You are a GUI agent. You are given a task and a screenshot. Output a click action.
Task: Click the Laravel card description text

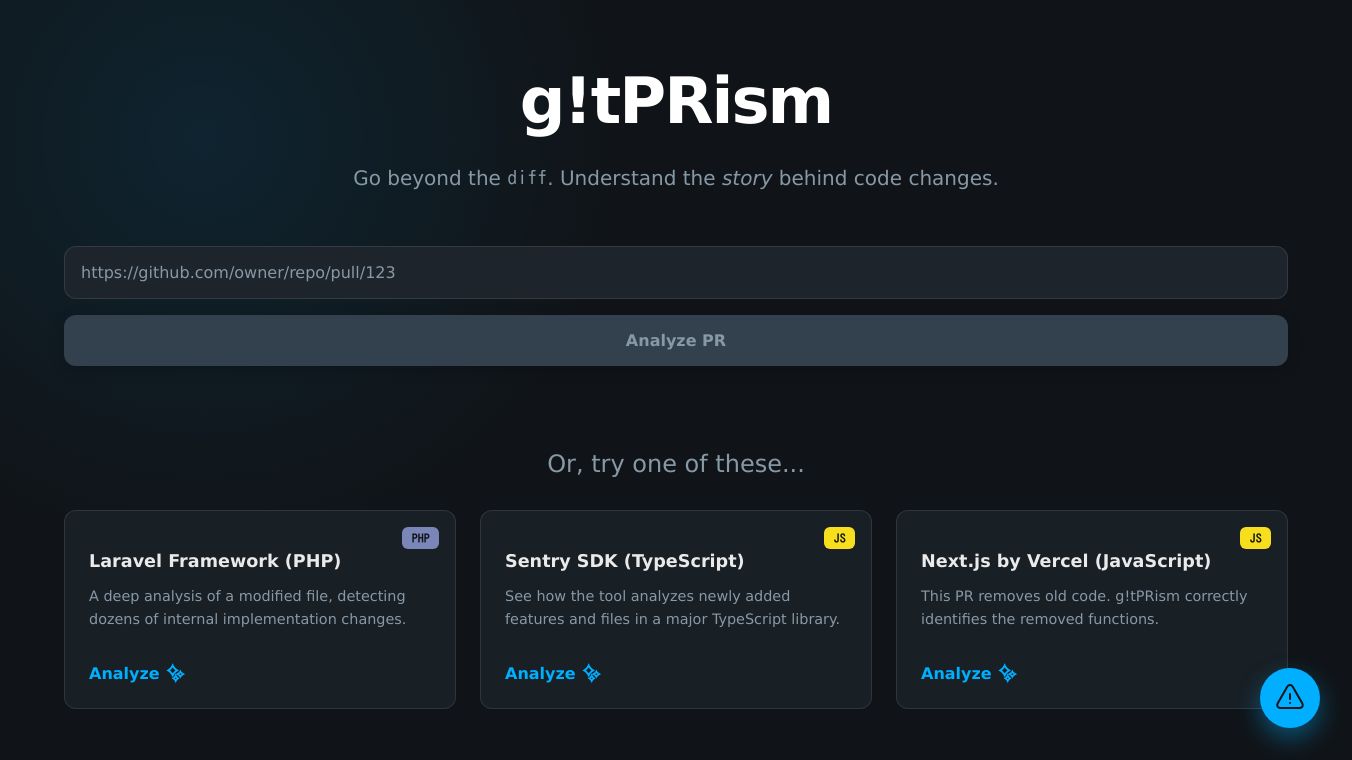[x=247, y=607]
